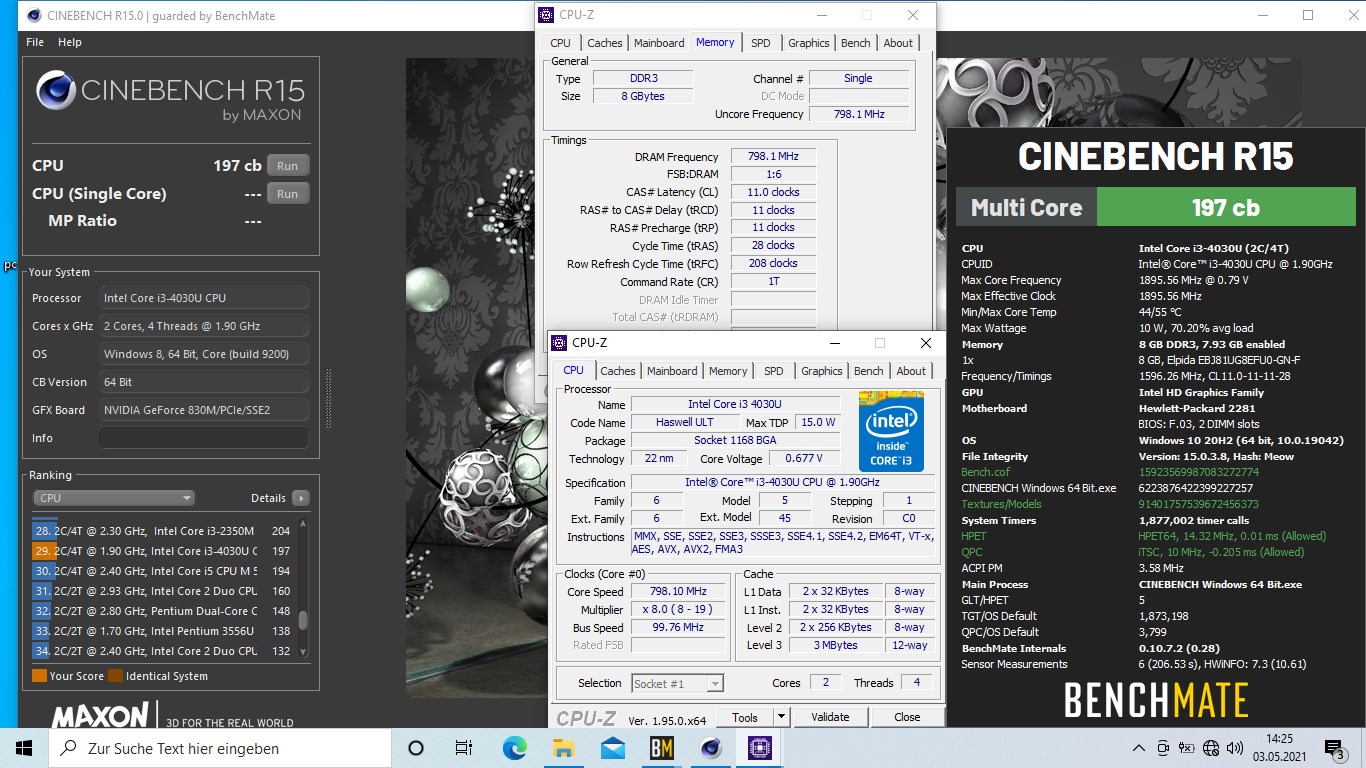Click the QPC entry in BenchMate panel
Viewport: 1366px width, 768px height.
[971, 552]
